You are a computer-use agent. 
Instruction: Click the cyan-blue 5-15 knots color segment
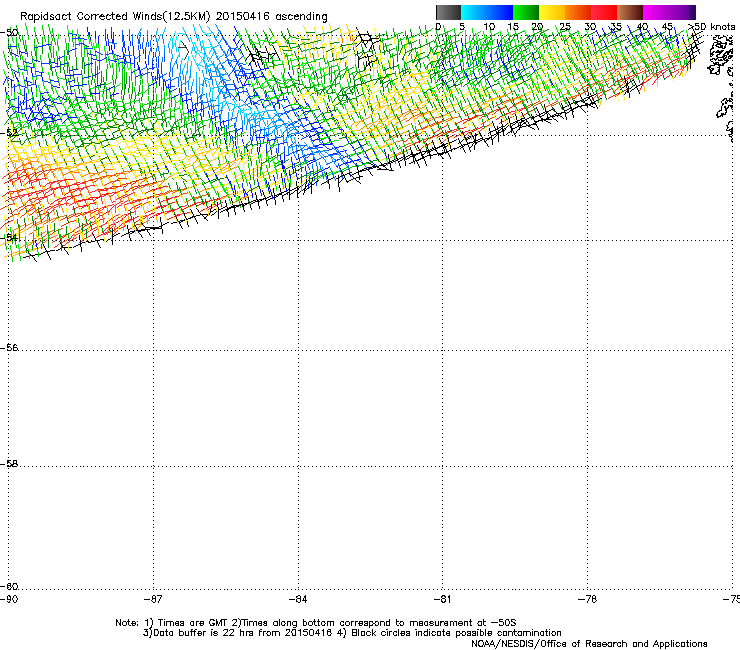[x=487, y=12]
